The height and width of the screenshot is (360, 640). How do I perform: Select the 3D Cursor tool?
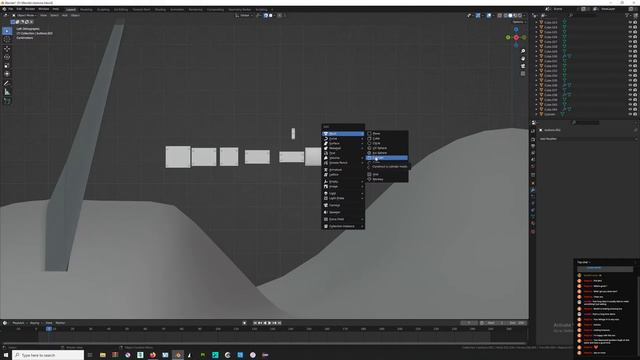[x=7, y=40]
